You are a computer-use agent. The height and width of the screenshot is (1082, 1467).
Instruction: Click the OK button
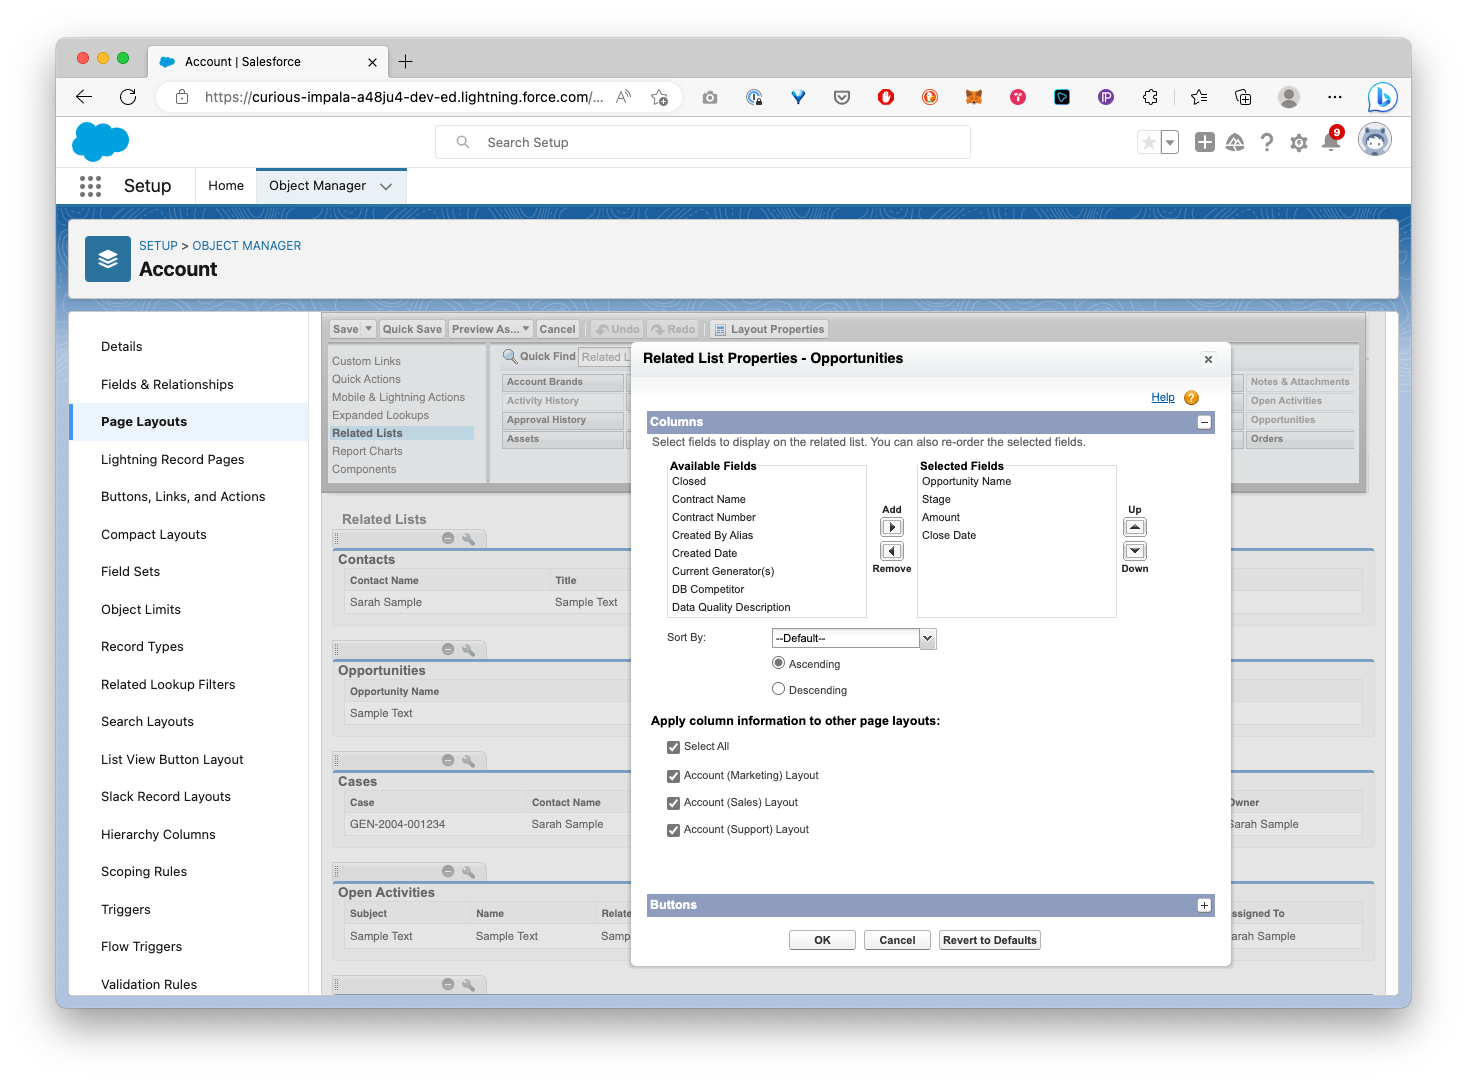pyautogui.click(x=822, y=940)
